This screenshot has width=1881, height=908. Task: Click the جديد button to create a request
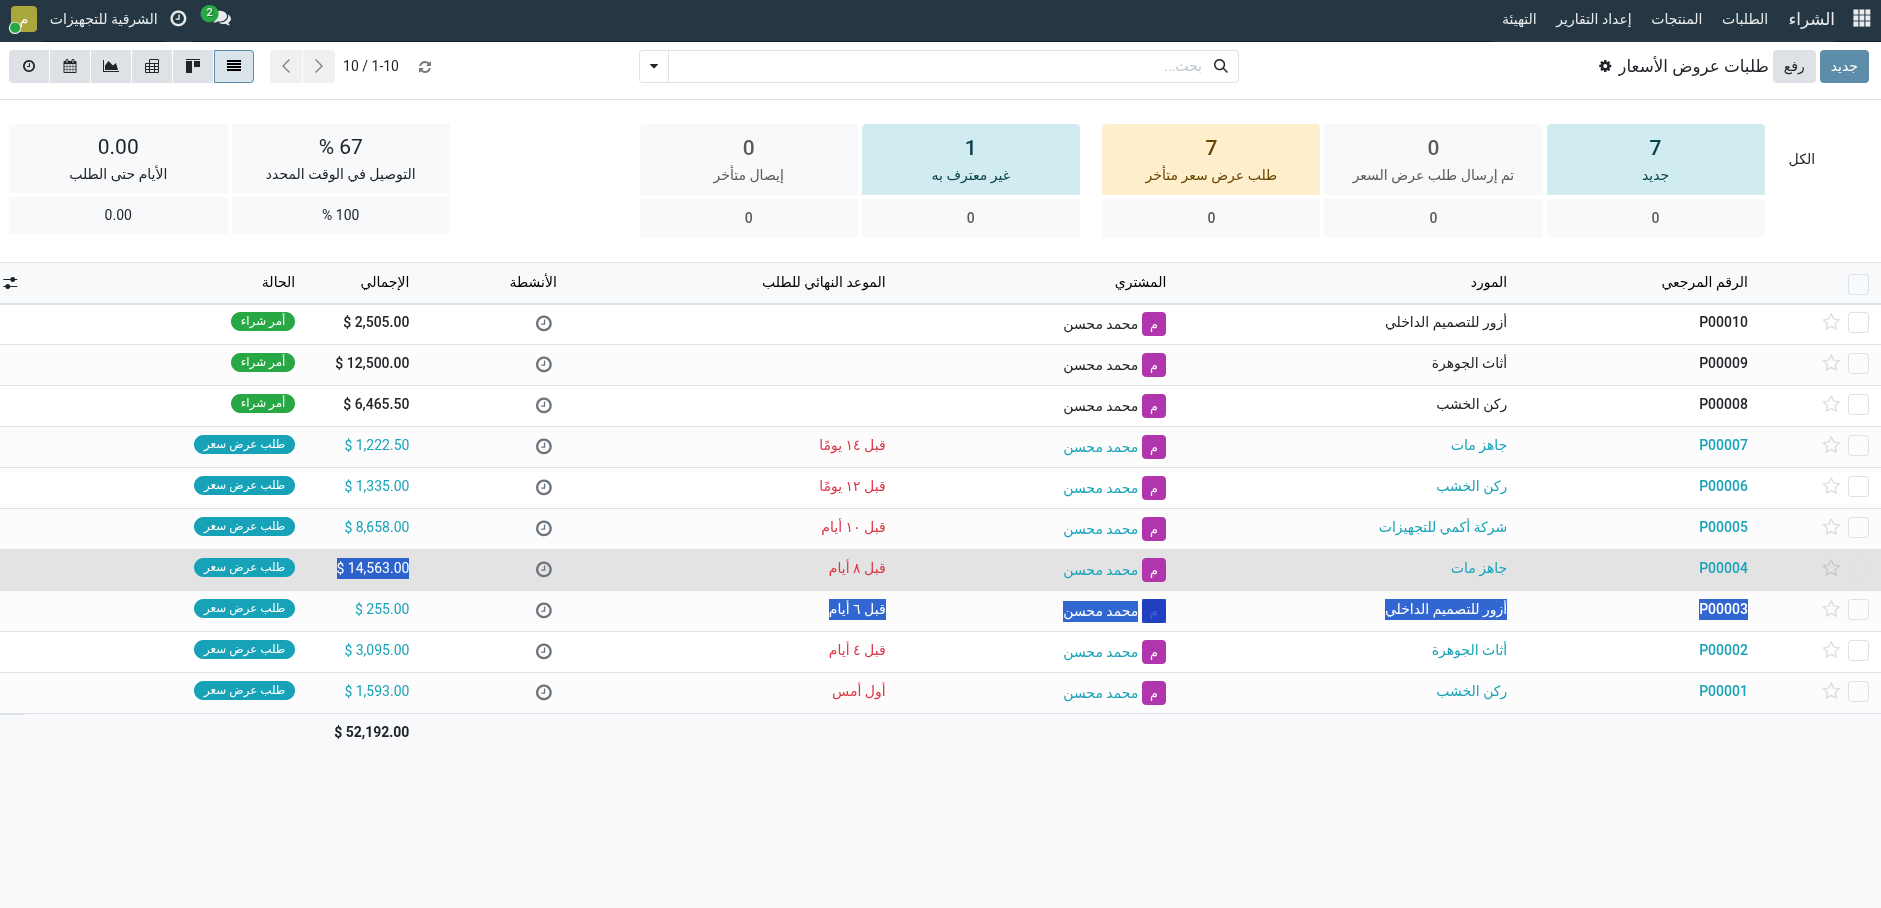coord(1845,66)
